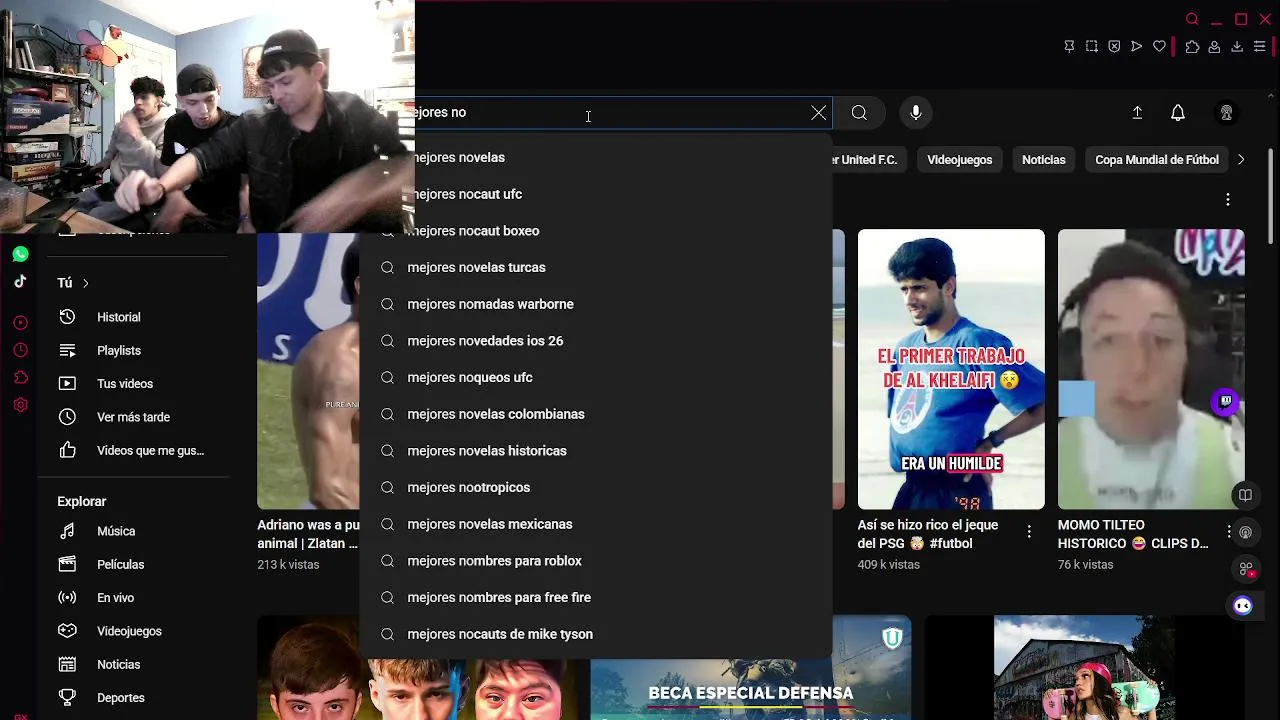The image size is (1280, 720).
Task: Choose suggestion 'mejores nombres para roblox'
Action: pyautogui.click(x=596, y=561)
